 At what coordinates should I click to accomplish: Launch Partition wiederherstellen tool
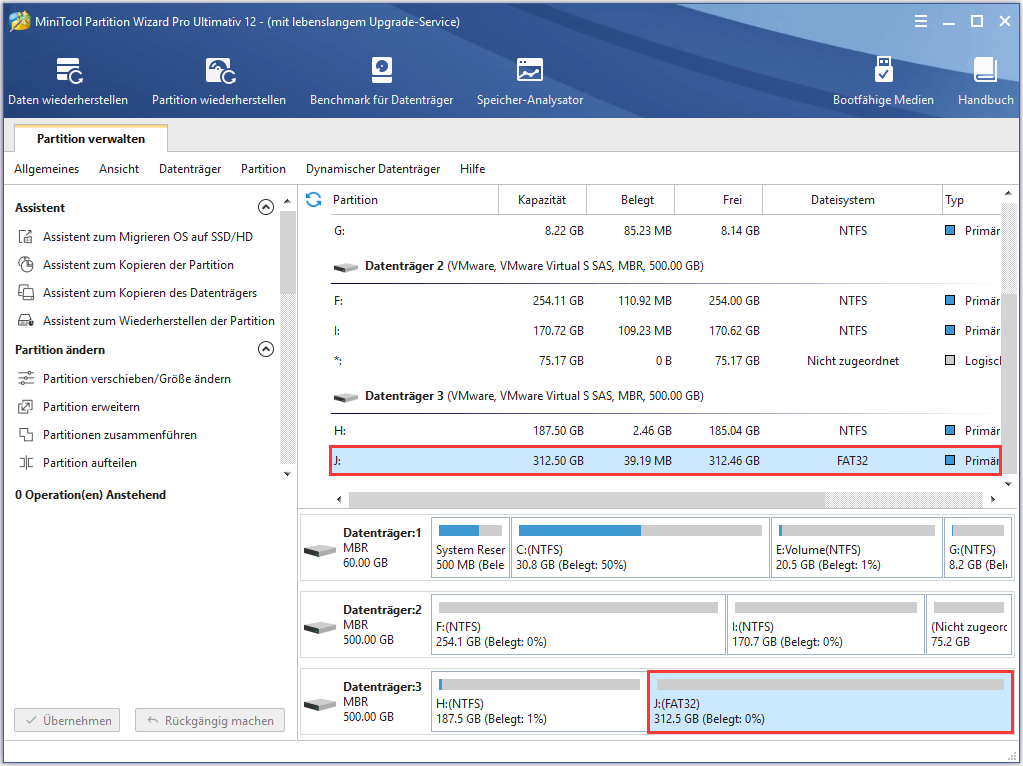[219, 82]
